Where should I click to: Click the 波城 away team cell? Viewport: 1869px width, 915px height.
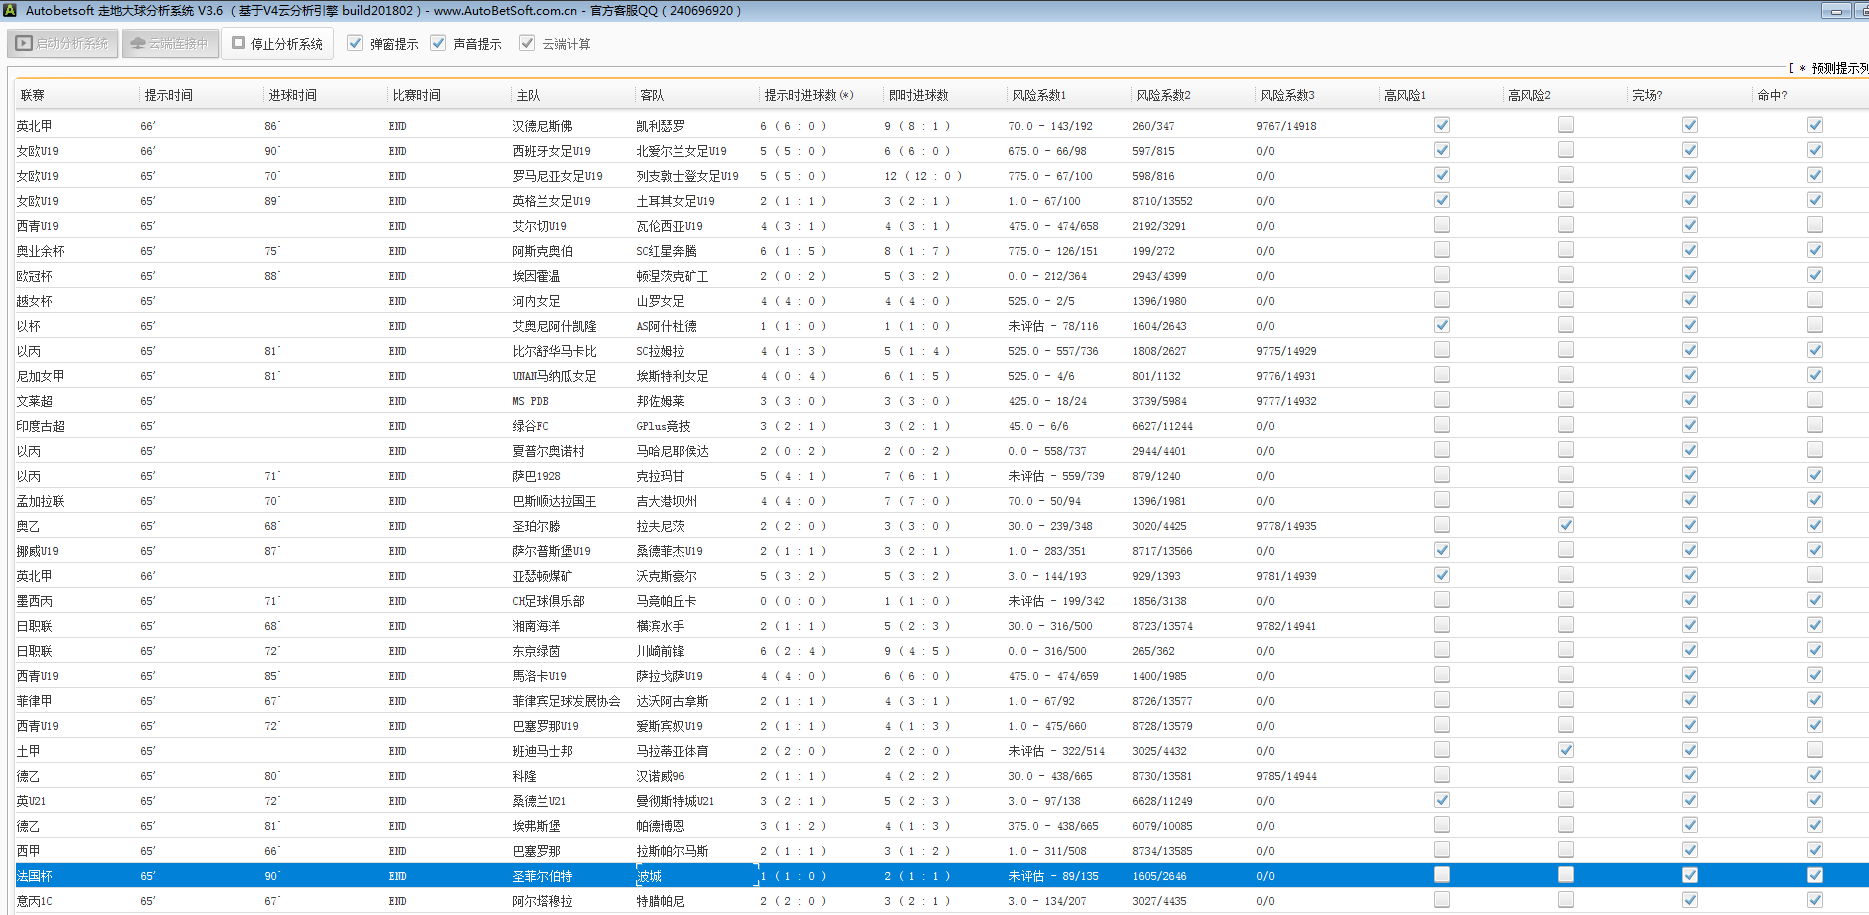pos(650,876)
